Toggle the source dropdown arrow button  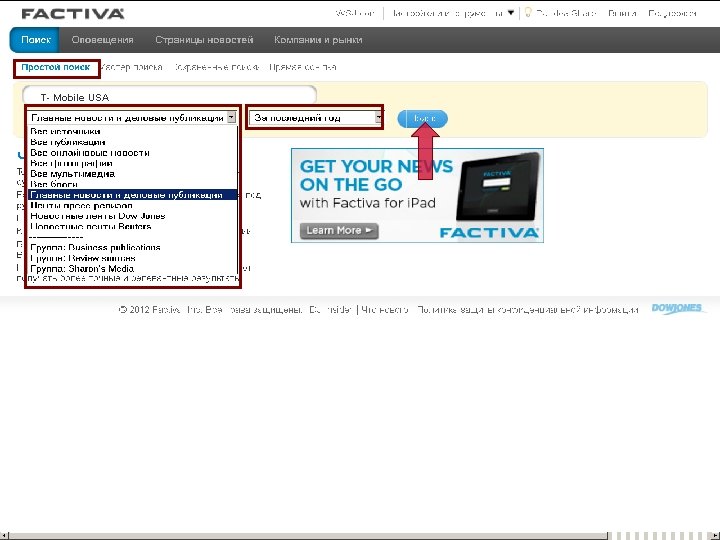coord(231,118)
